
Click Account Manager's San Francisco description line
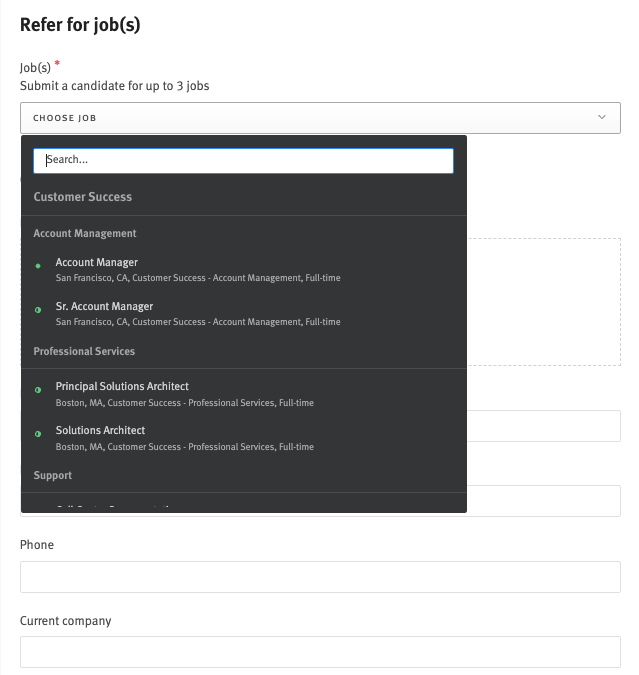198,278
